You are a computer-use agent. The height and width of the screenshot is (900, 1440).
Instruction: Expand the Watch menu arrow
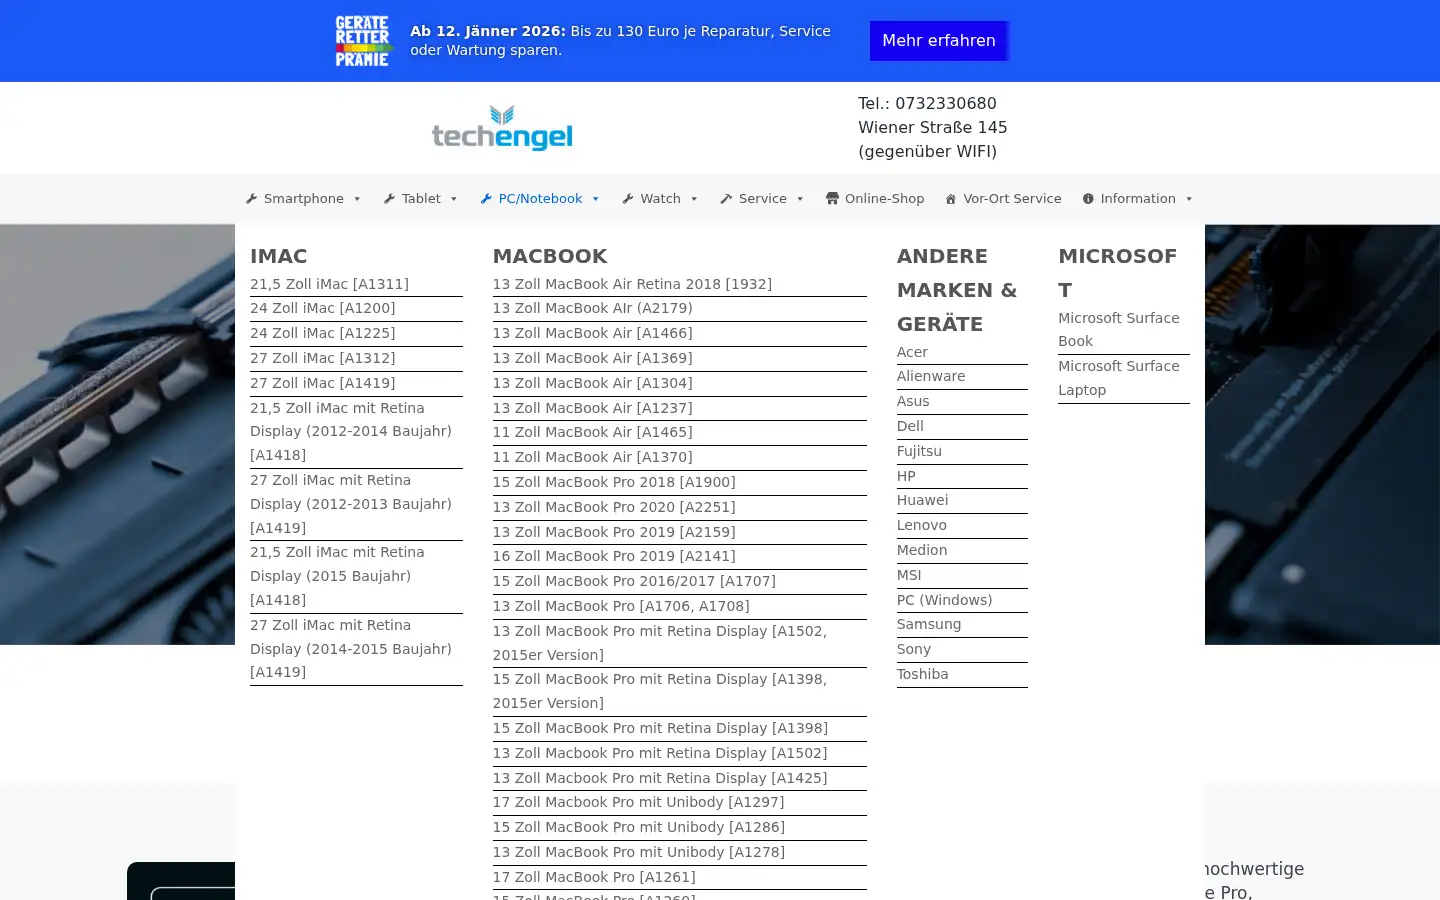(x=694, y=199)
